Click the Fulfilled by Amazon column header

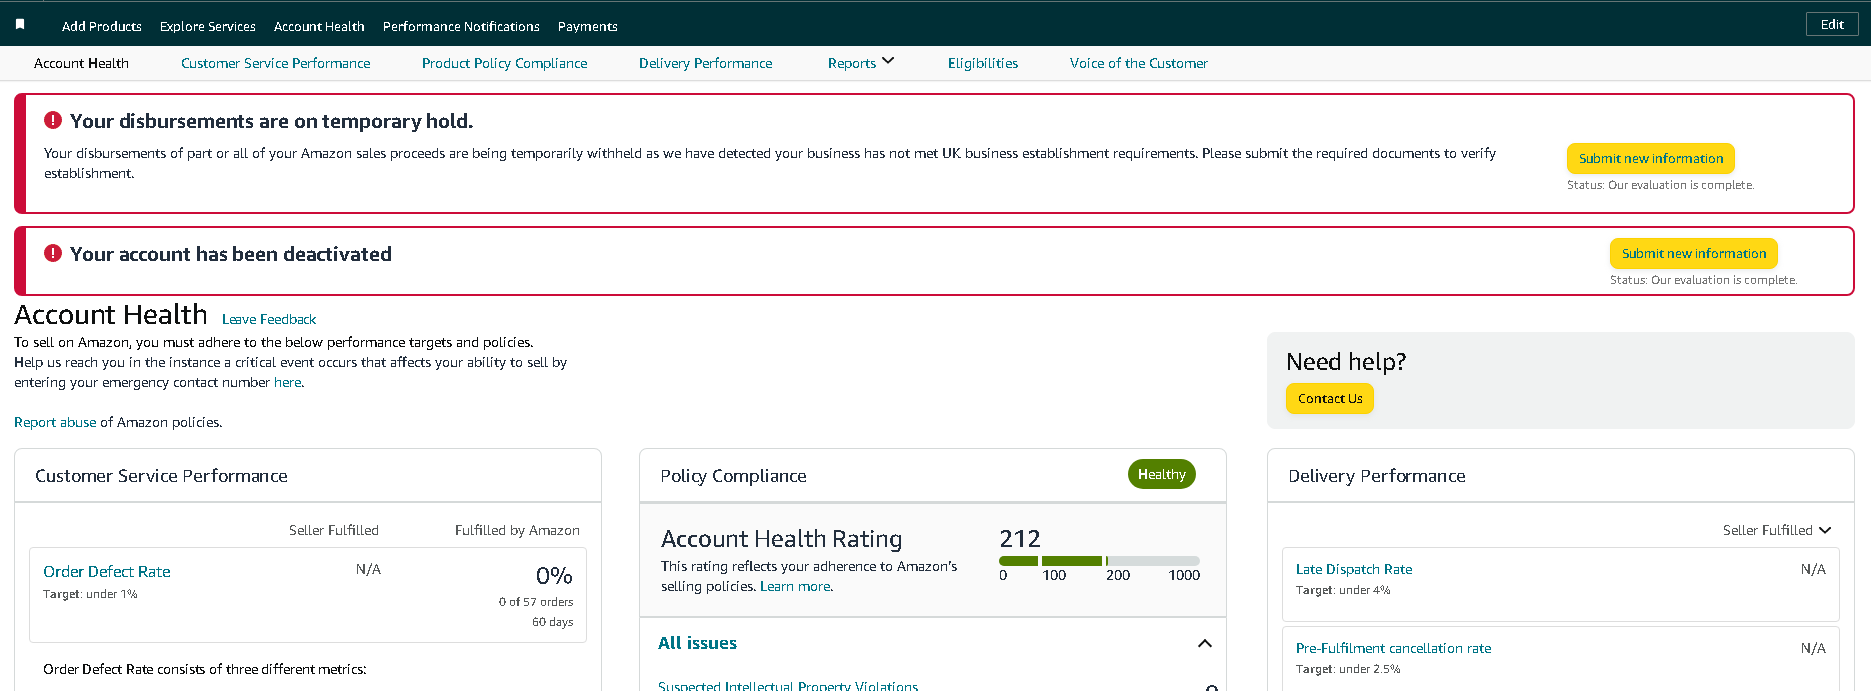coord(517,530)
